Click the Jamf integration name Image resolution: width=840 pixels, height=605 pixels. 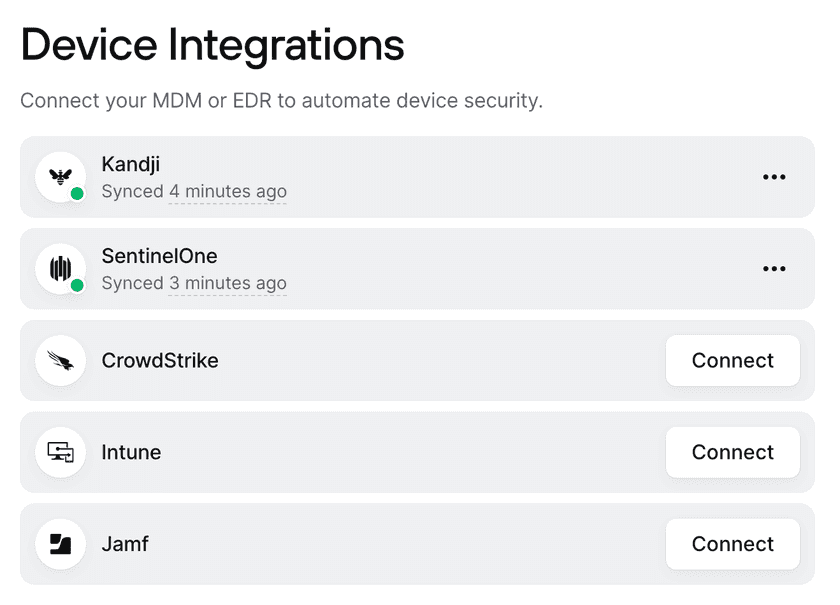pos(125,544)
